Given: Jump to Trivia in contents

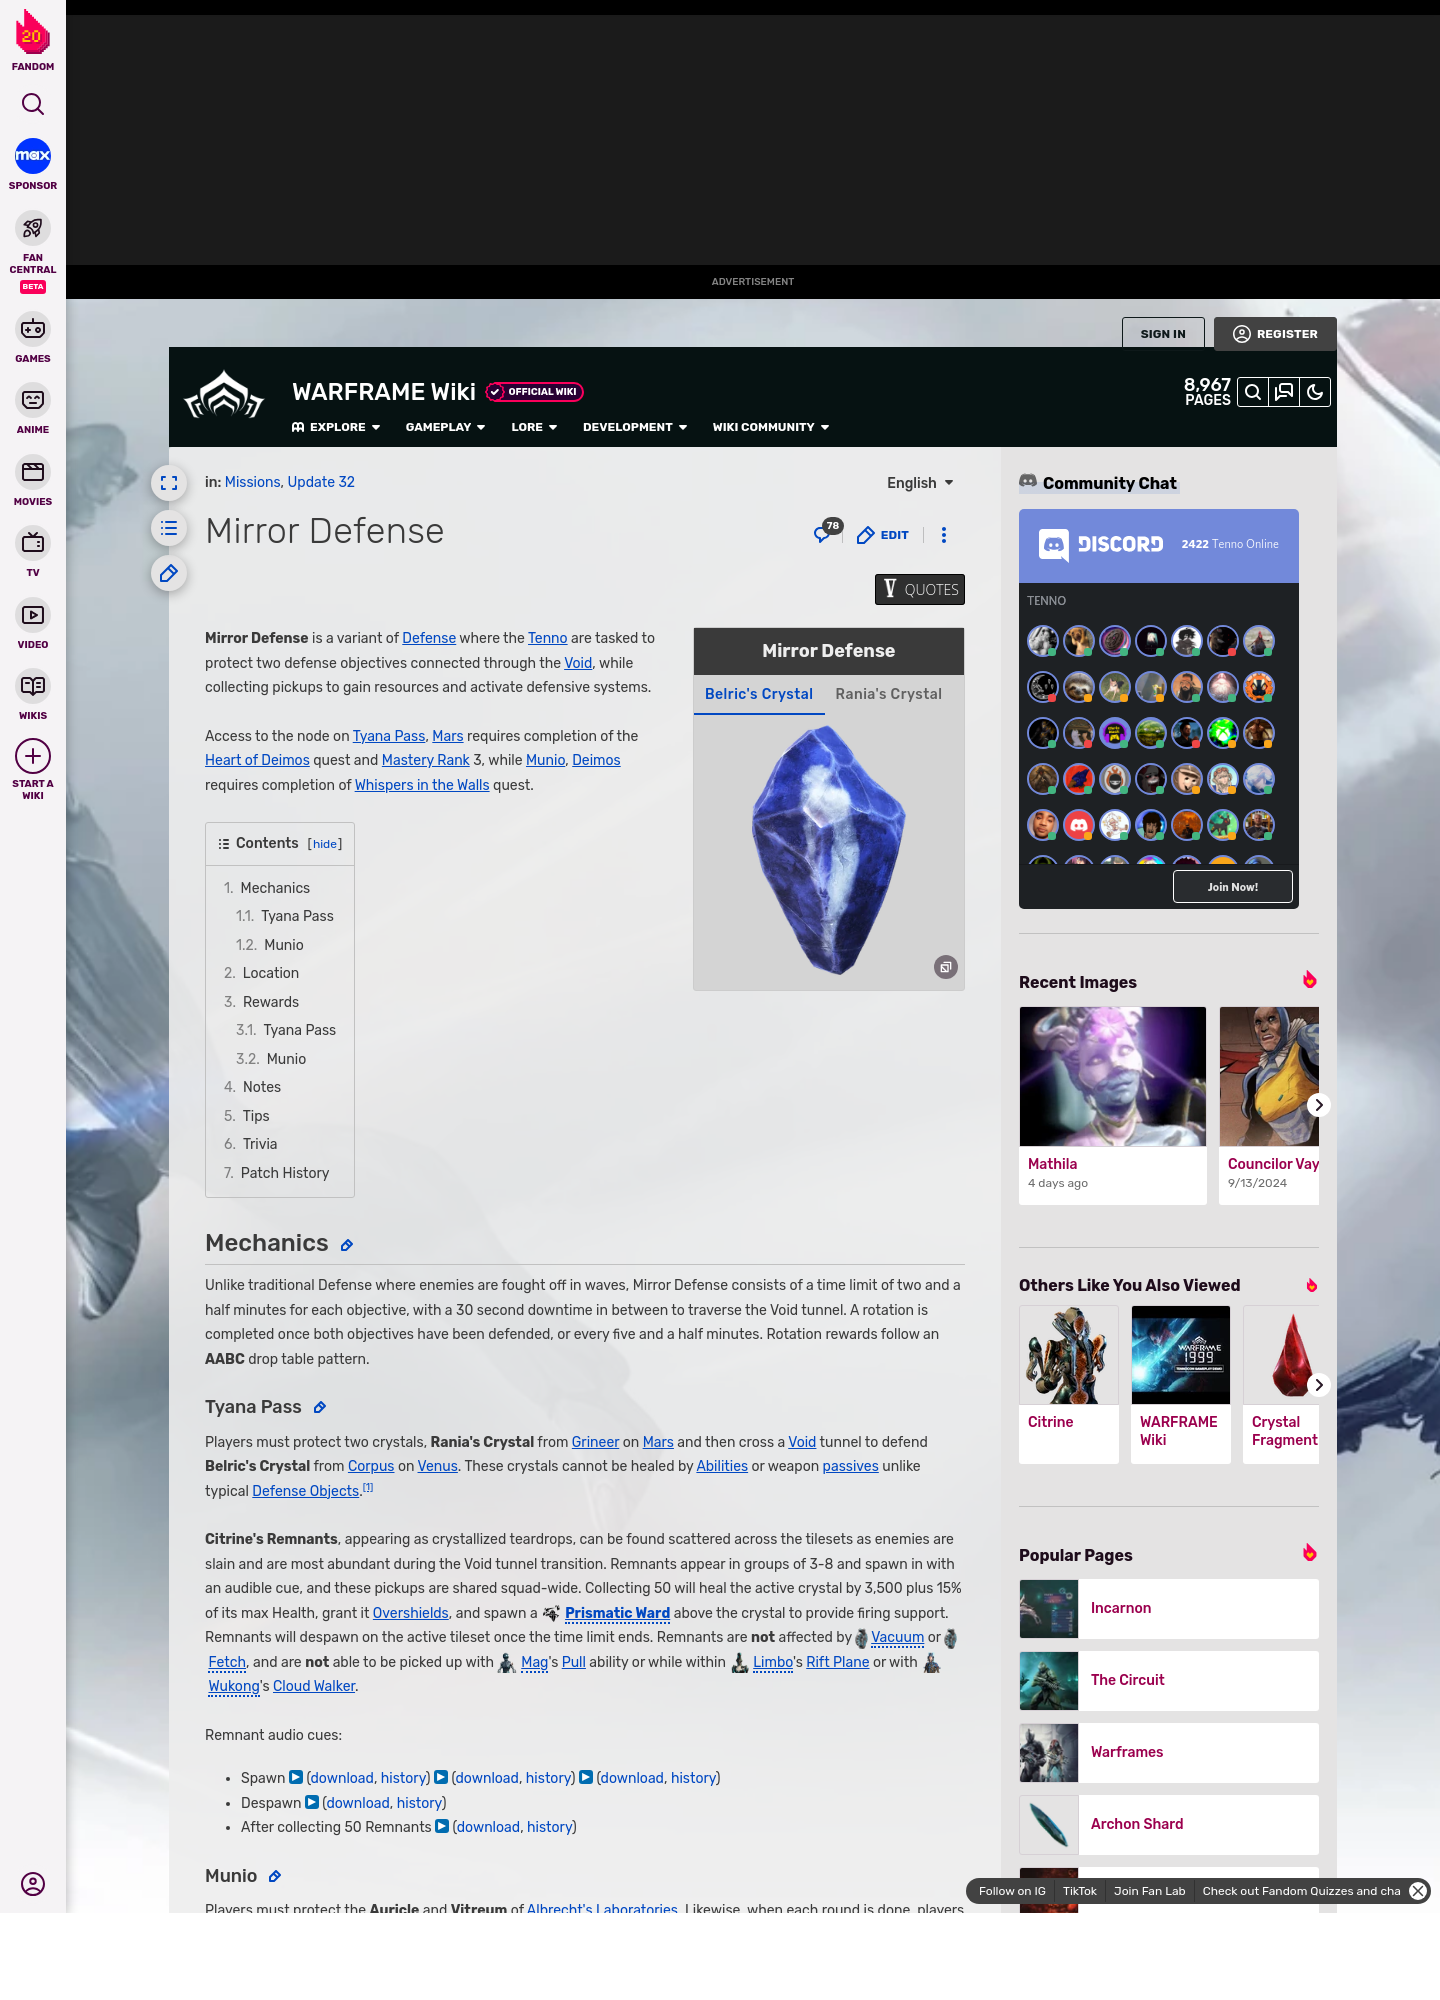Looking at the screenshot, I should tap(260, 1144).
